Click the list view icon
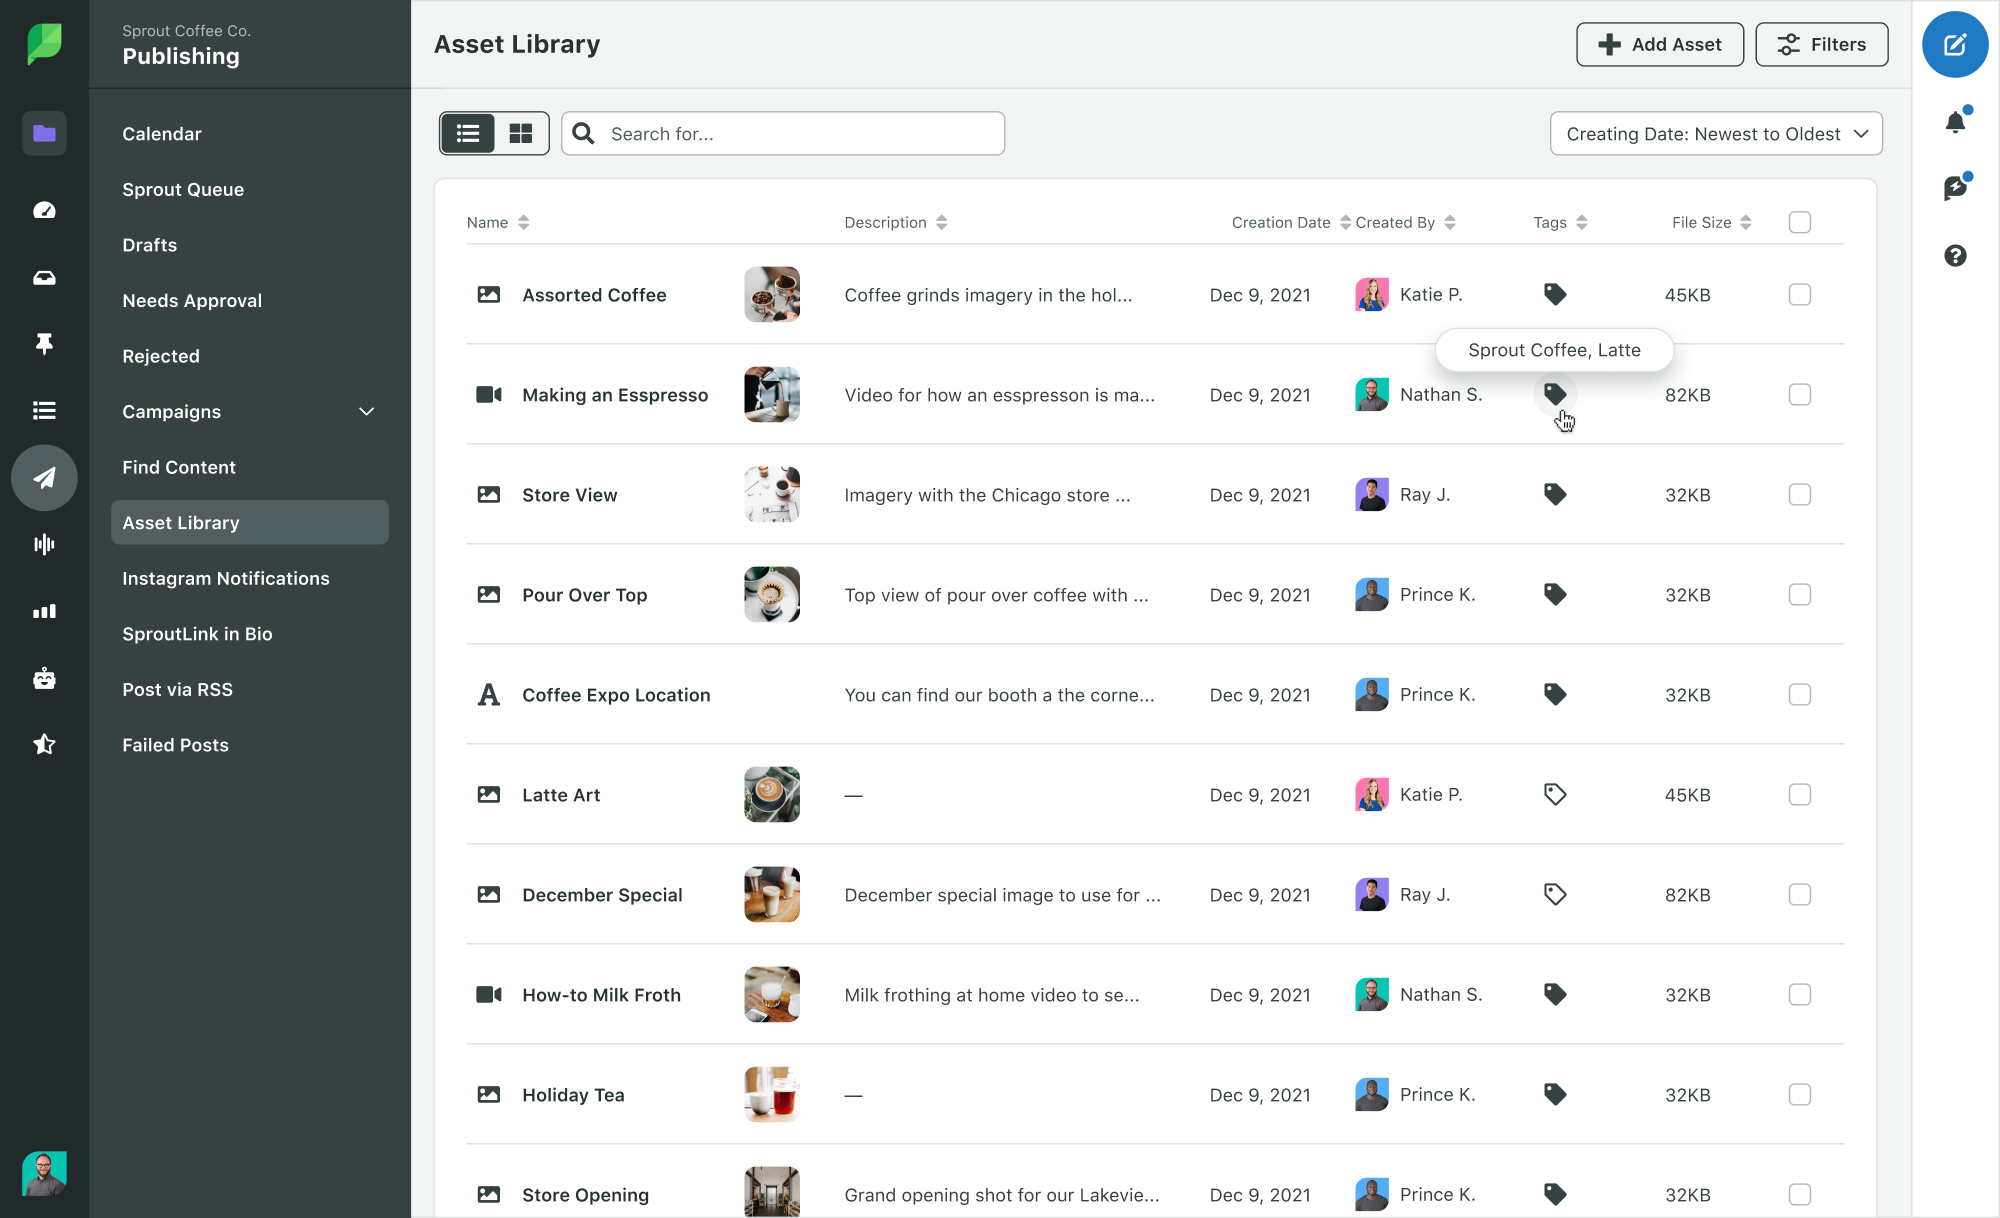The image size is (2000, 1218). pyautogui.click(x=467, y=133)
